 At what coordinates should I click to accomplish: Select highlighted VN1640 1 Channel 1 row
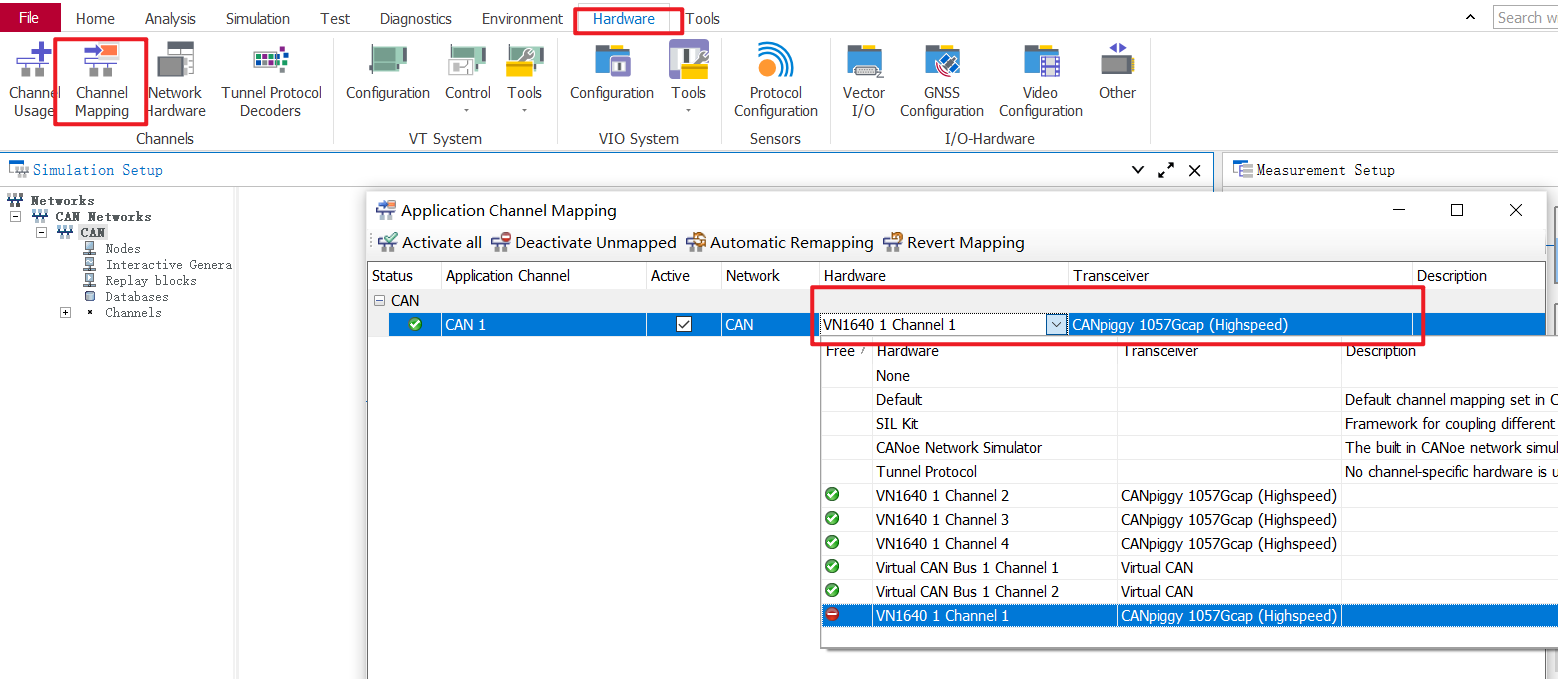tap(1189, 616)
